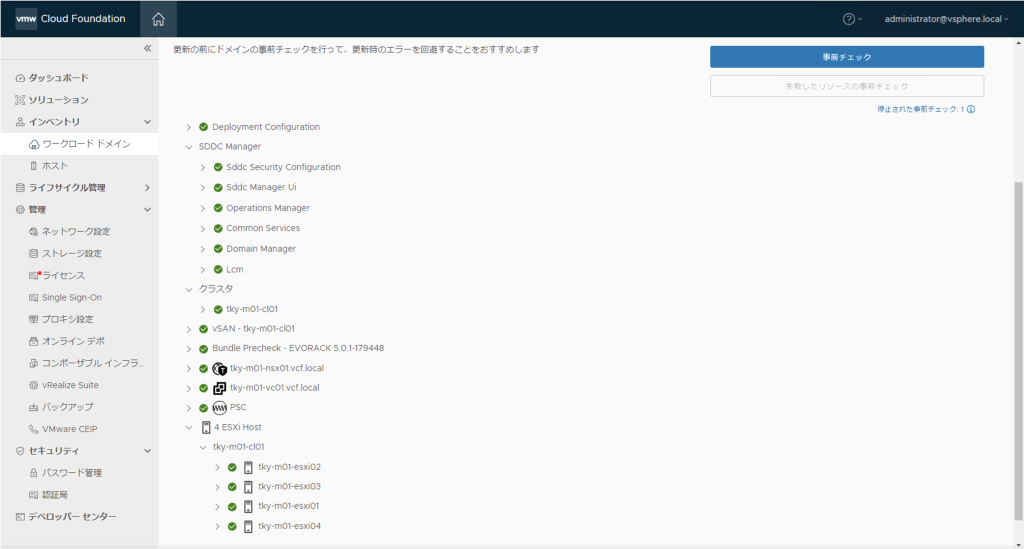Open the help menu icon
1024x549 pixels.
848,19
